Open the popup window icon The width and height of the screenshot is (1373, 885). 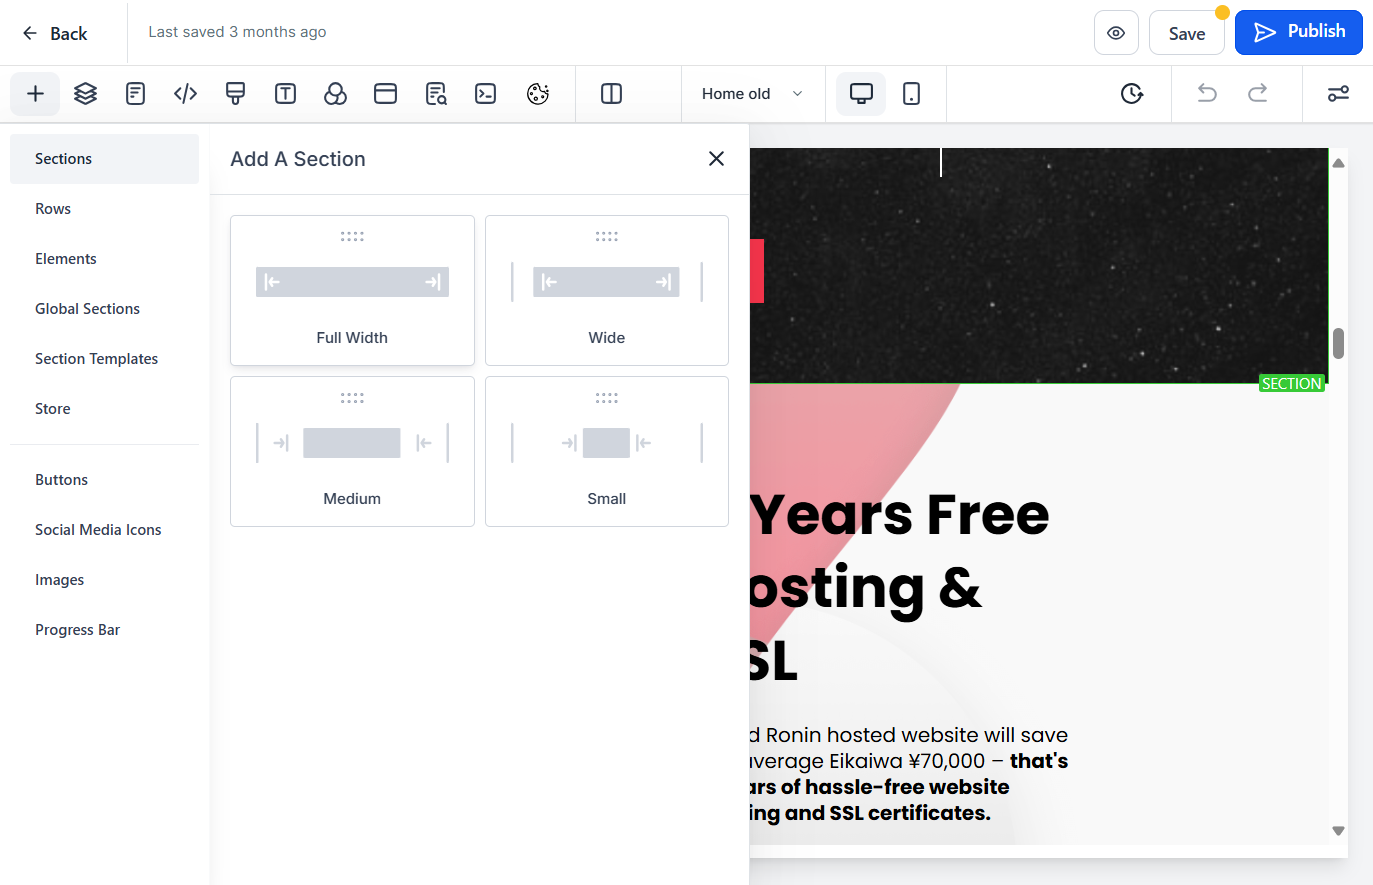[386, 94]
